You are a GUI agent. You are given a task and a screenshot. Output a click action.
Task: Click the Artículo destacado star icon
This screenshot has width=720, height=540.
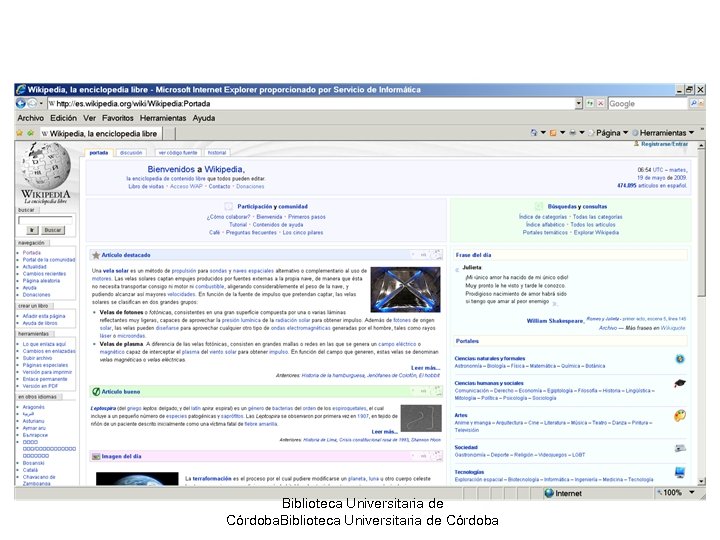click(96, 255)
